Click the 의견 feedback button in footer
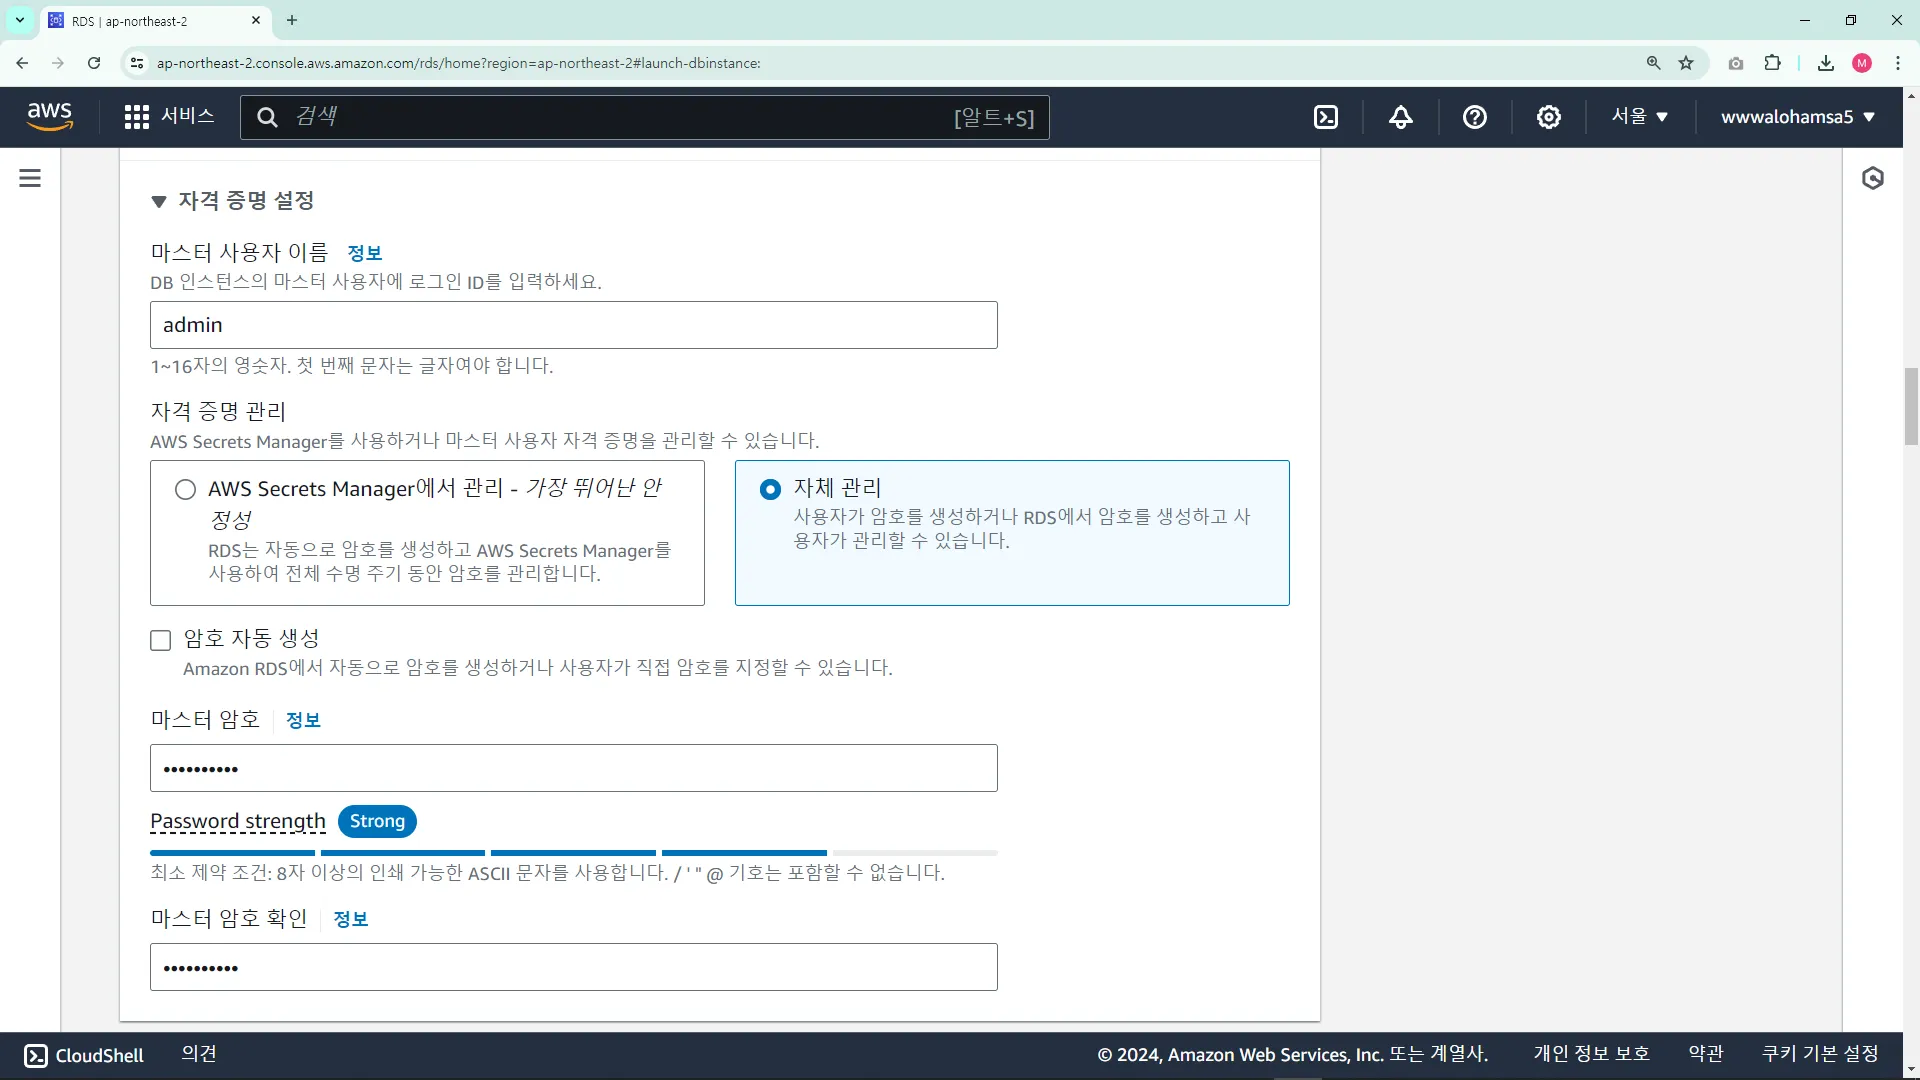Screen dimensions: 1920x1080 pos(199,1054)
